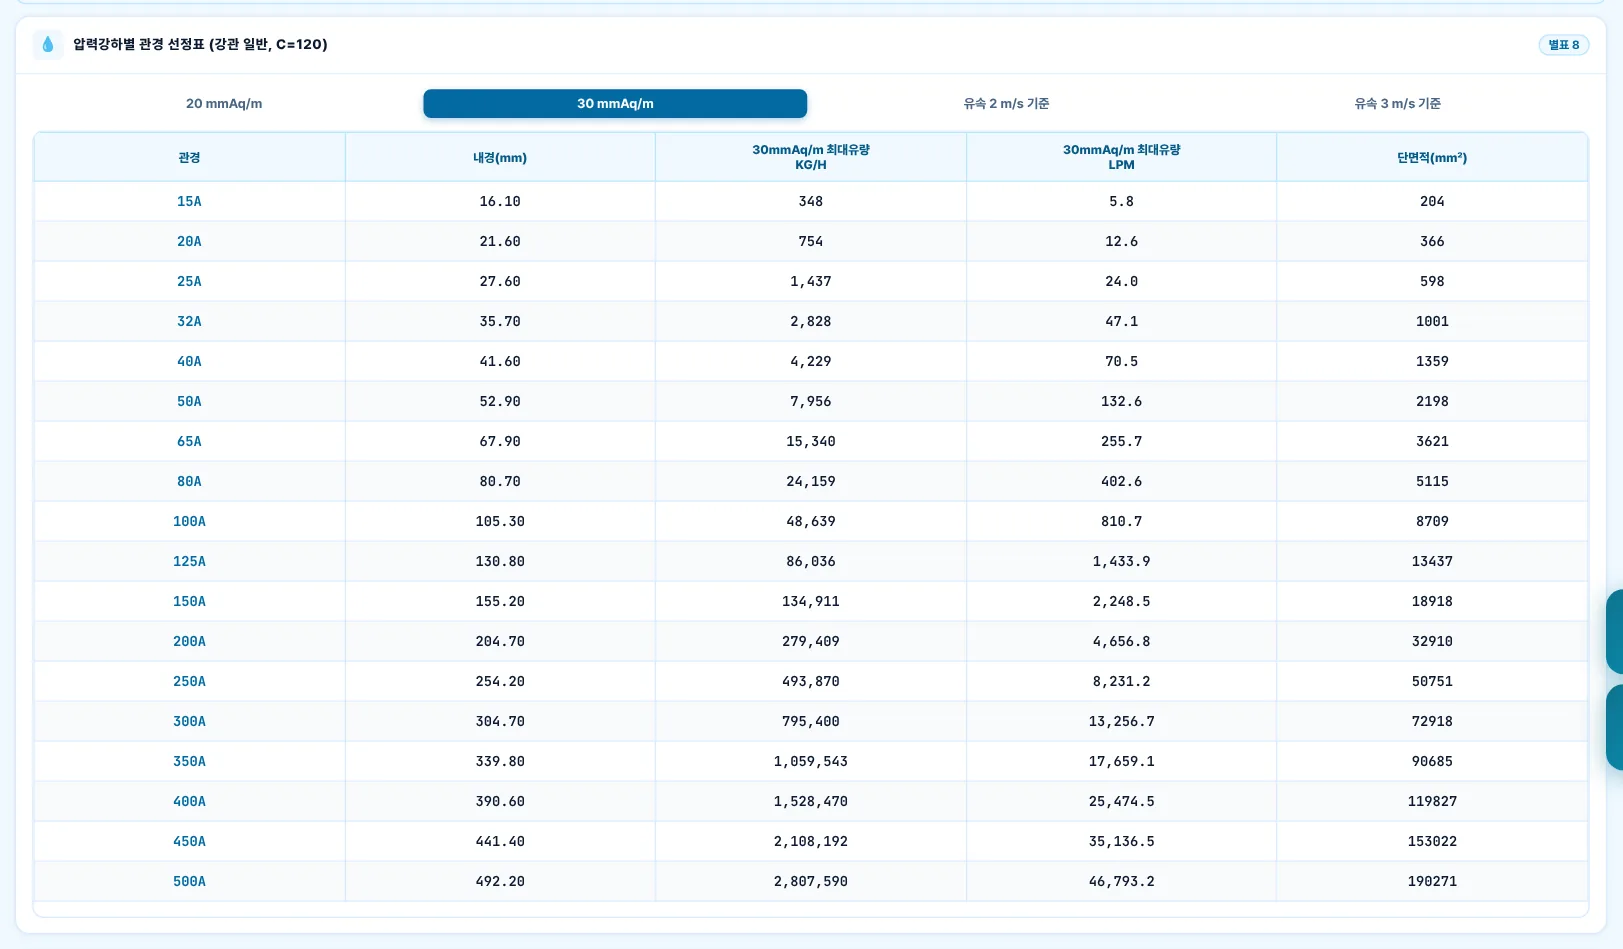Select the 30 mmAq/m tab

click(615, 104)
